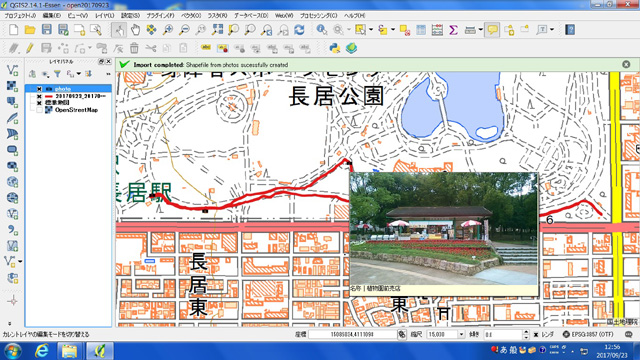Toggle visibility of the photo layer

39,89
